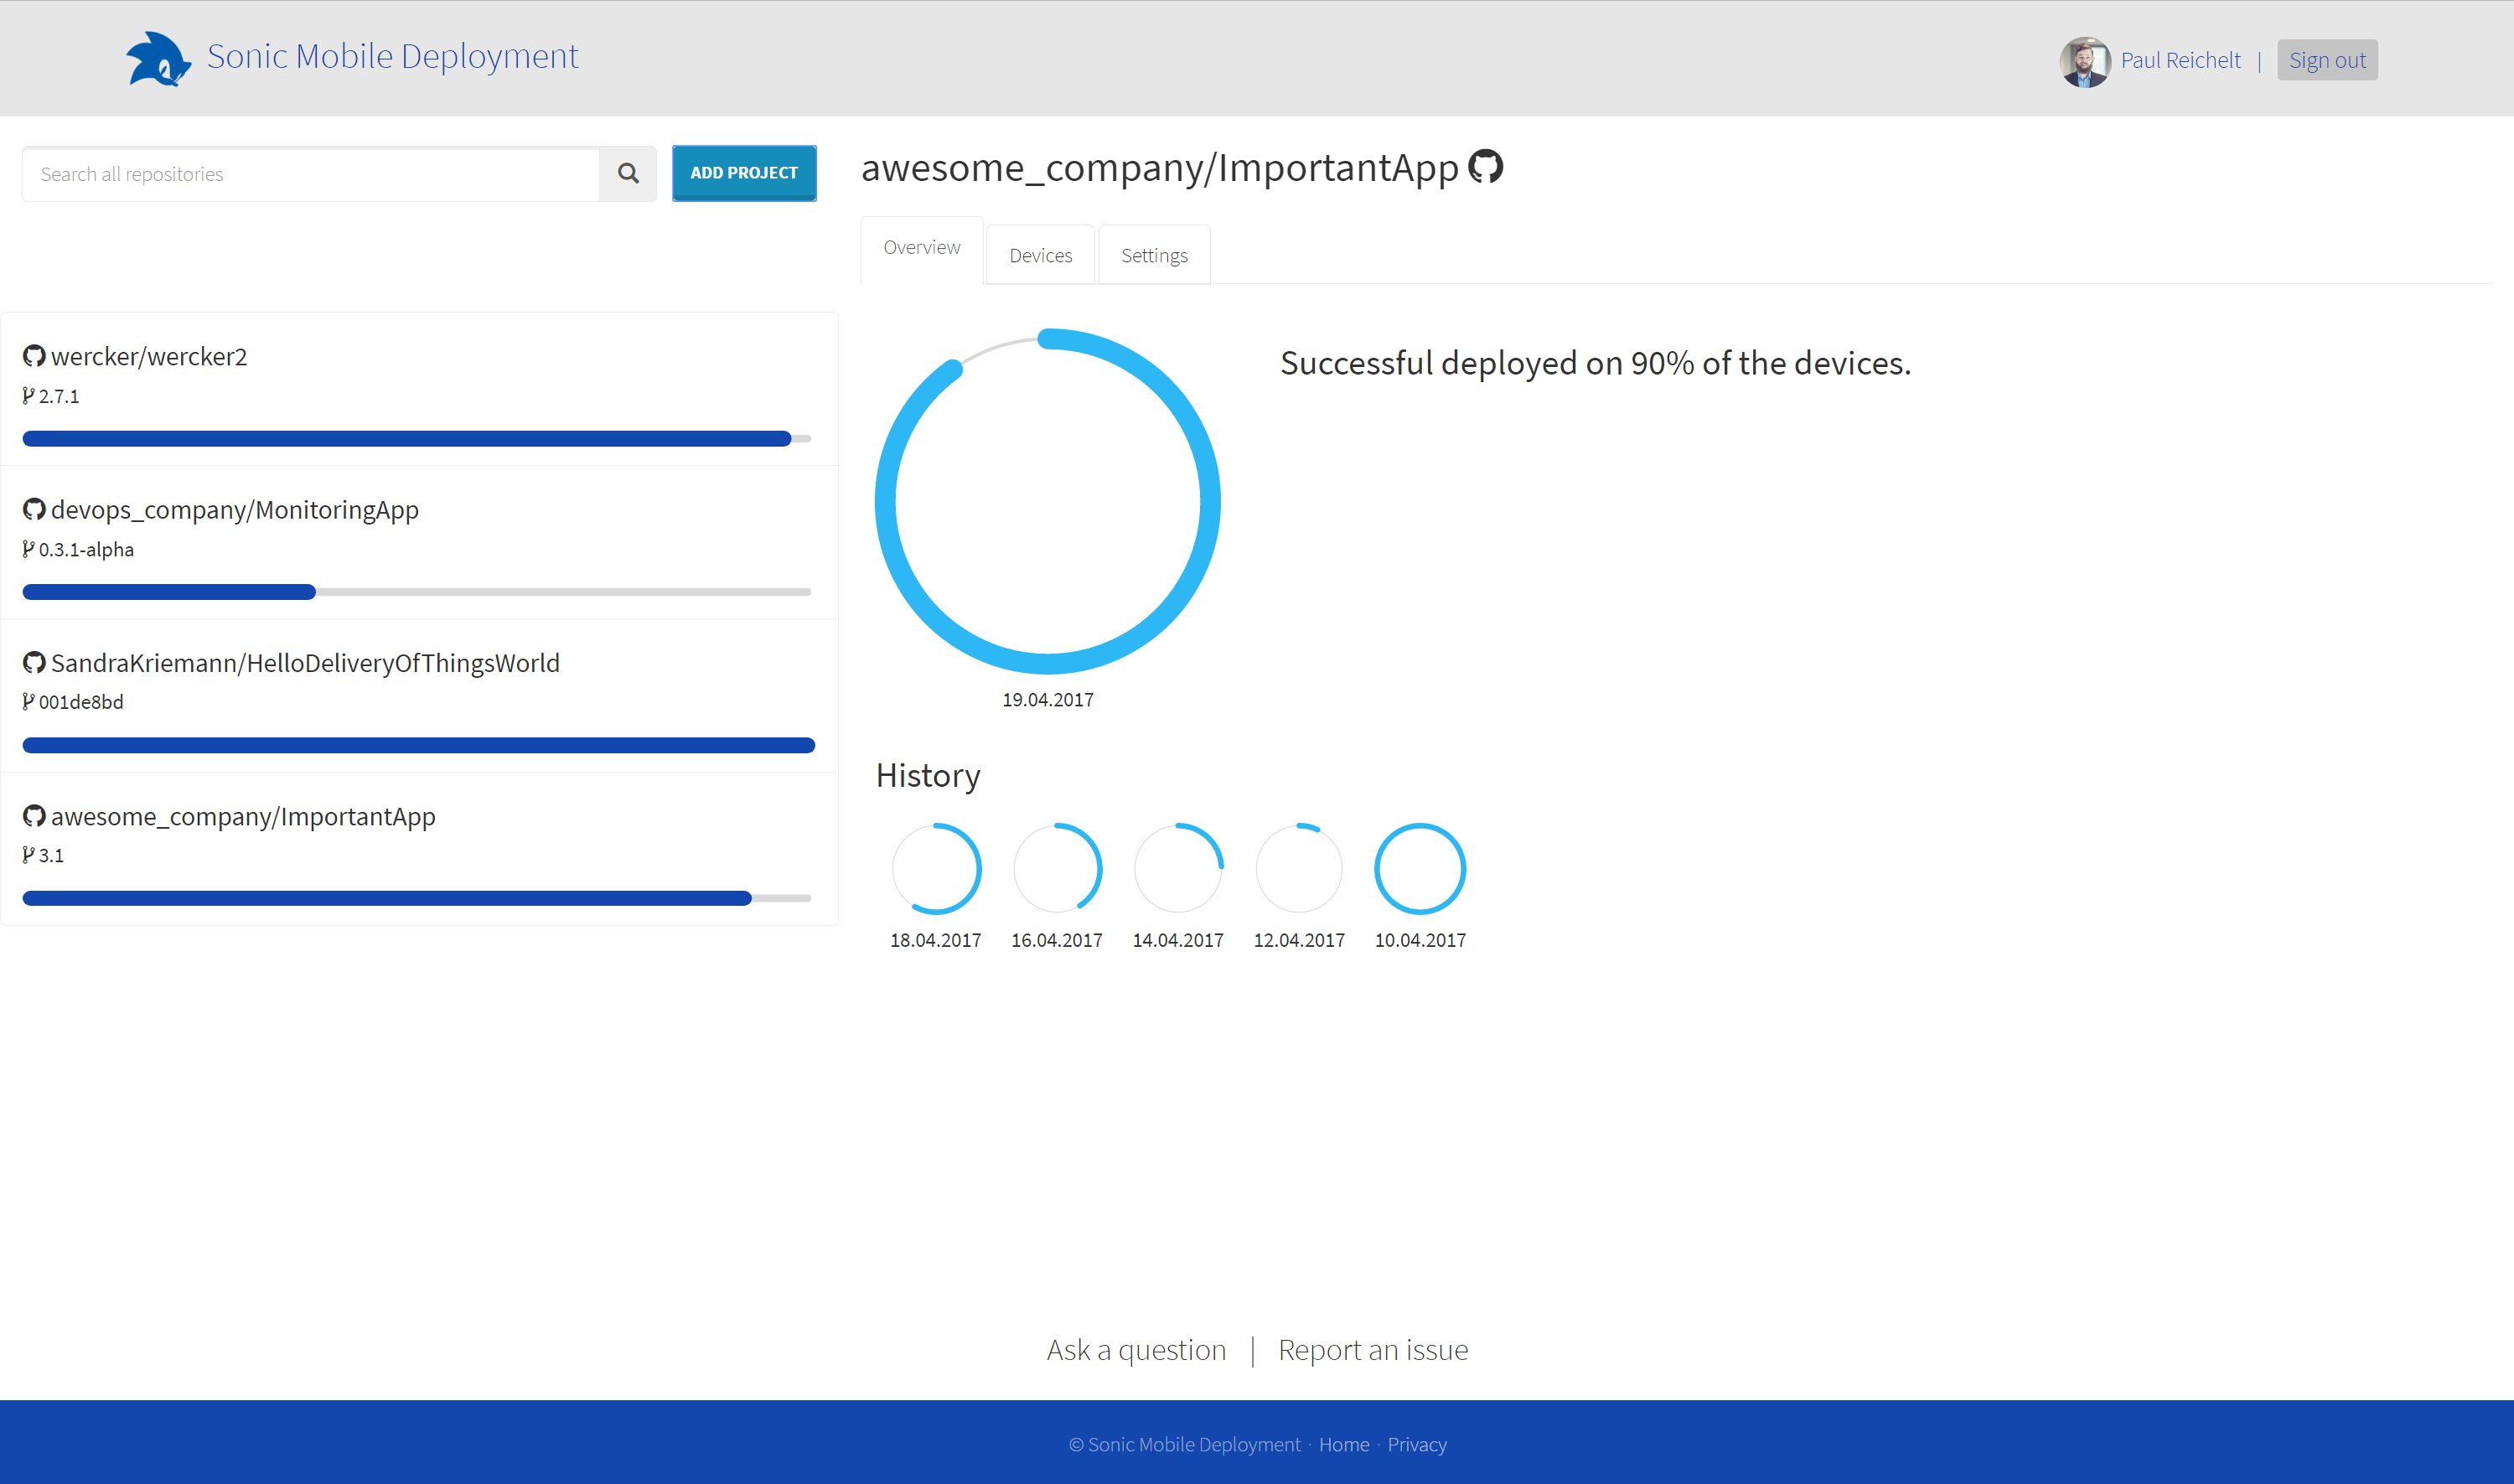Click GitHub icon next to wercker/wercker2

tap(34, 356)
